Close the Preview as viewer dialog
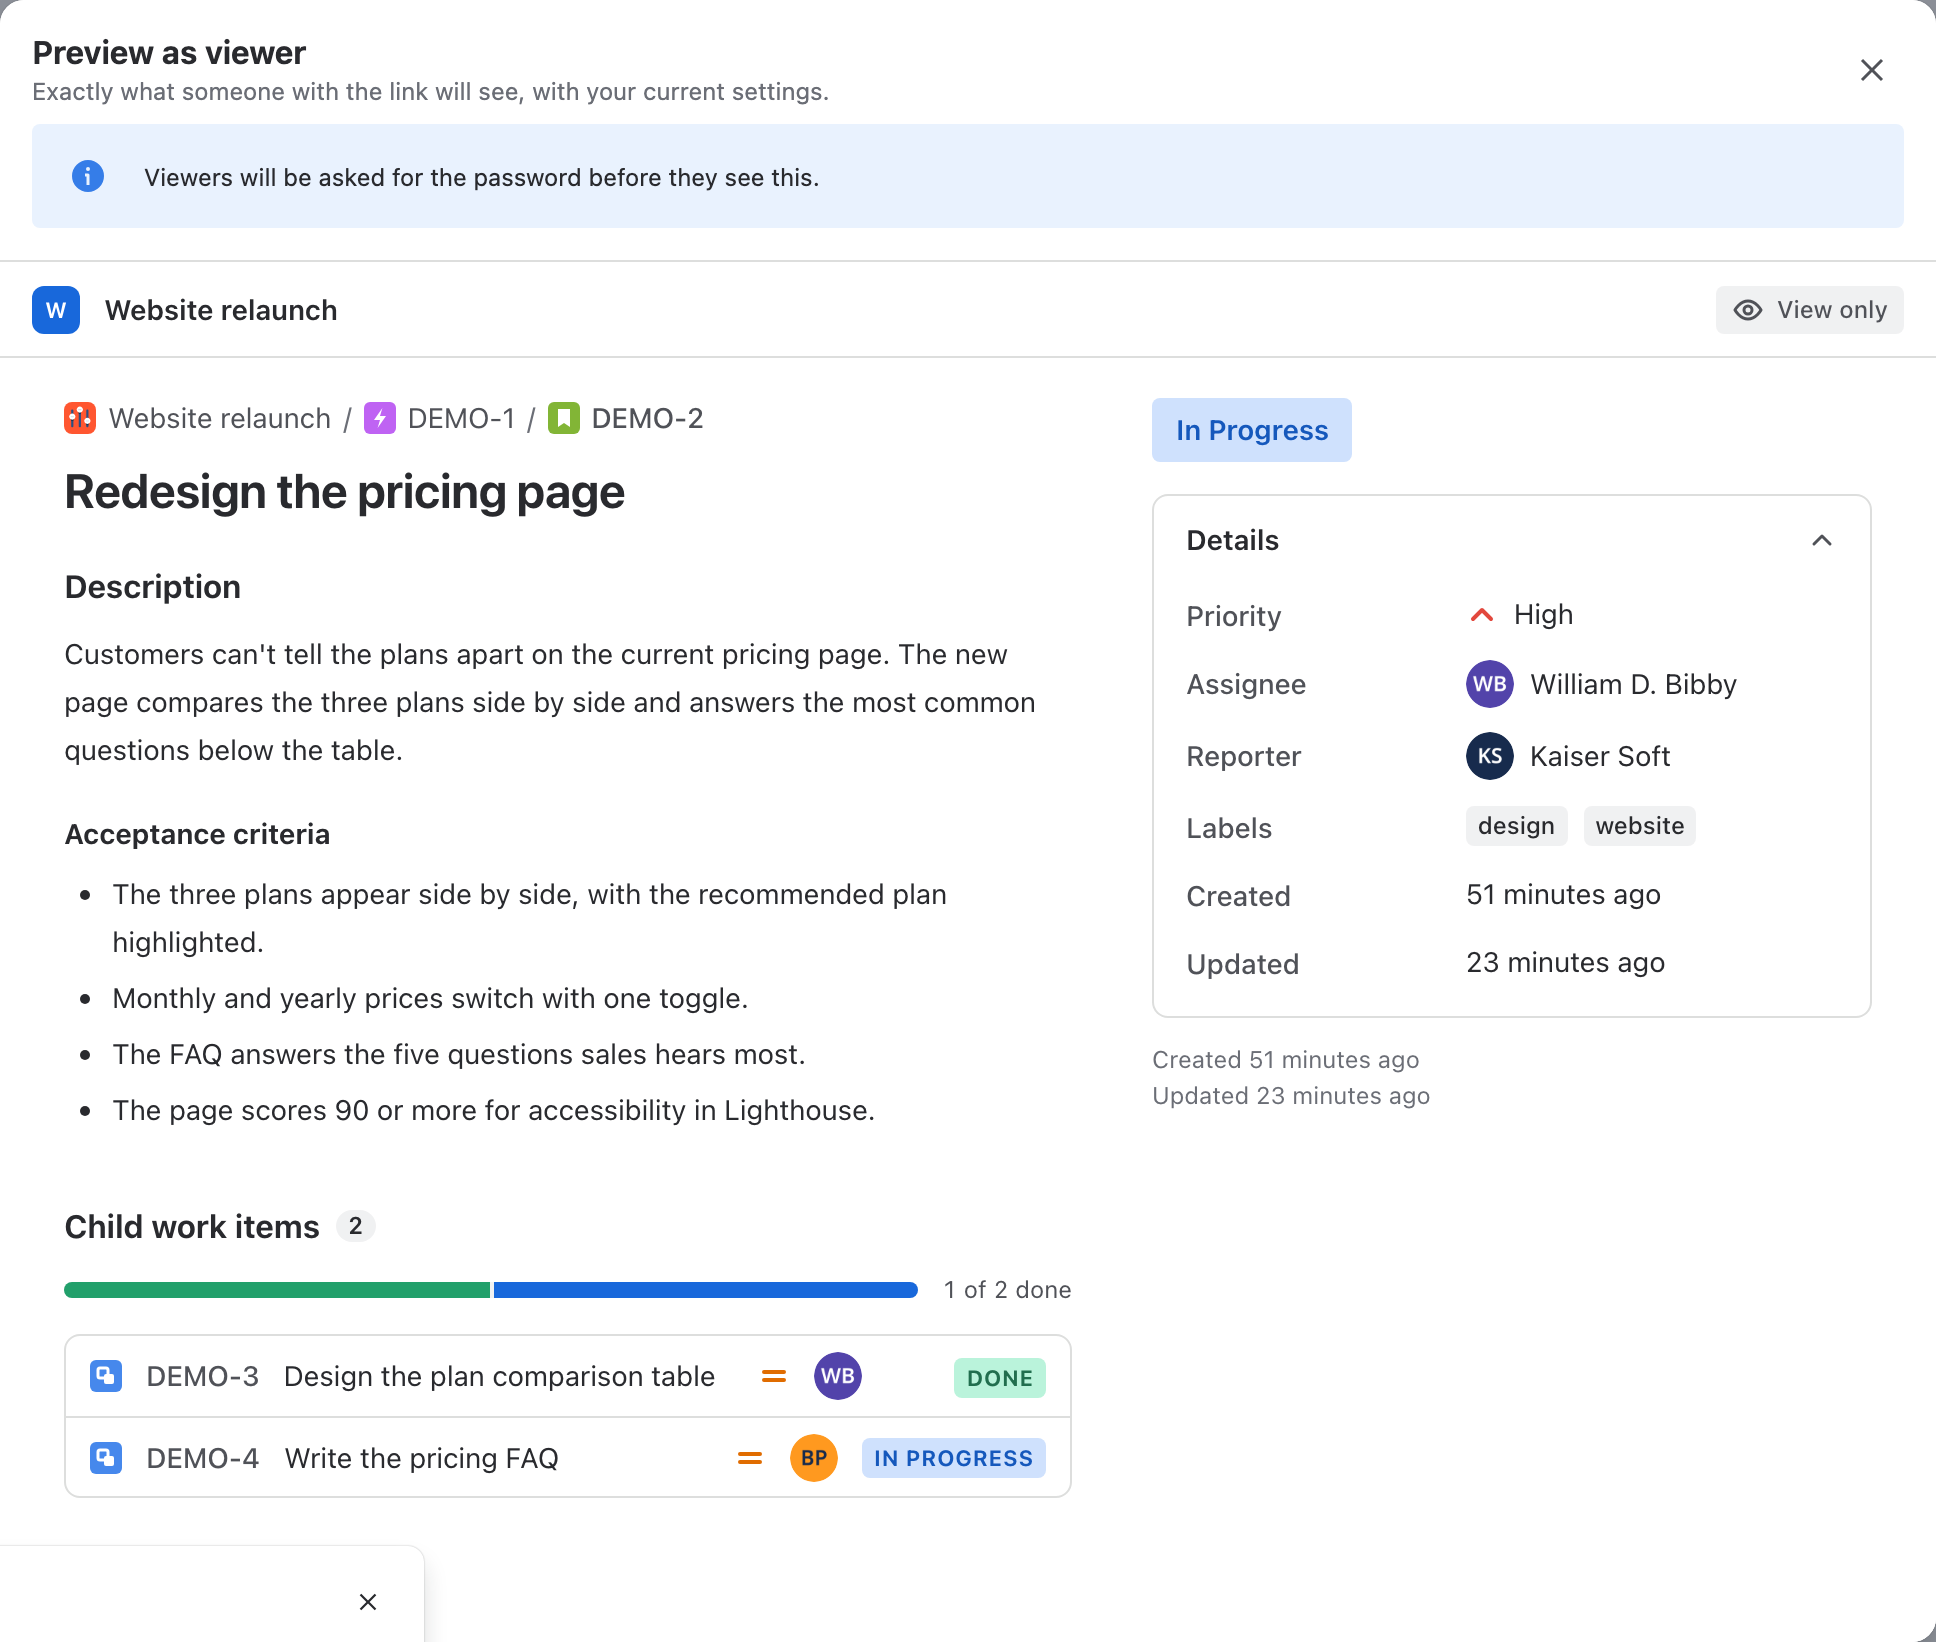 [x=1871, y=70]
